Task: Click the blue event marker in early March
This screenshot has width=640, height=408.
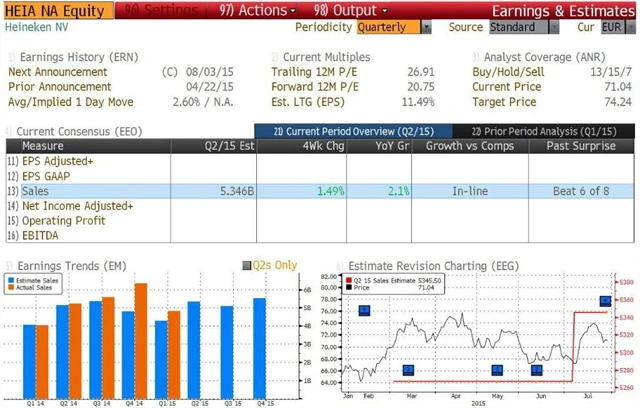Action: point(409,370)
